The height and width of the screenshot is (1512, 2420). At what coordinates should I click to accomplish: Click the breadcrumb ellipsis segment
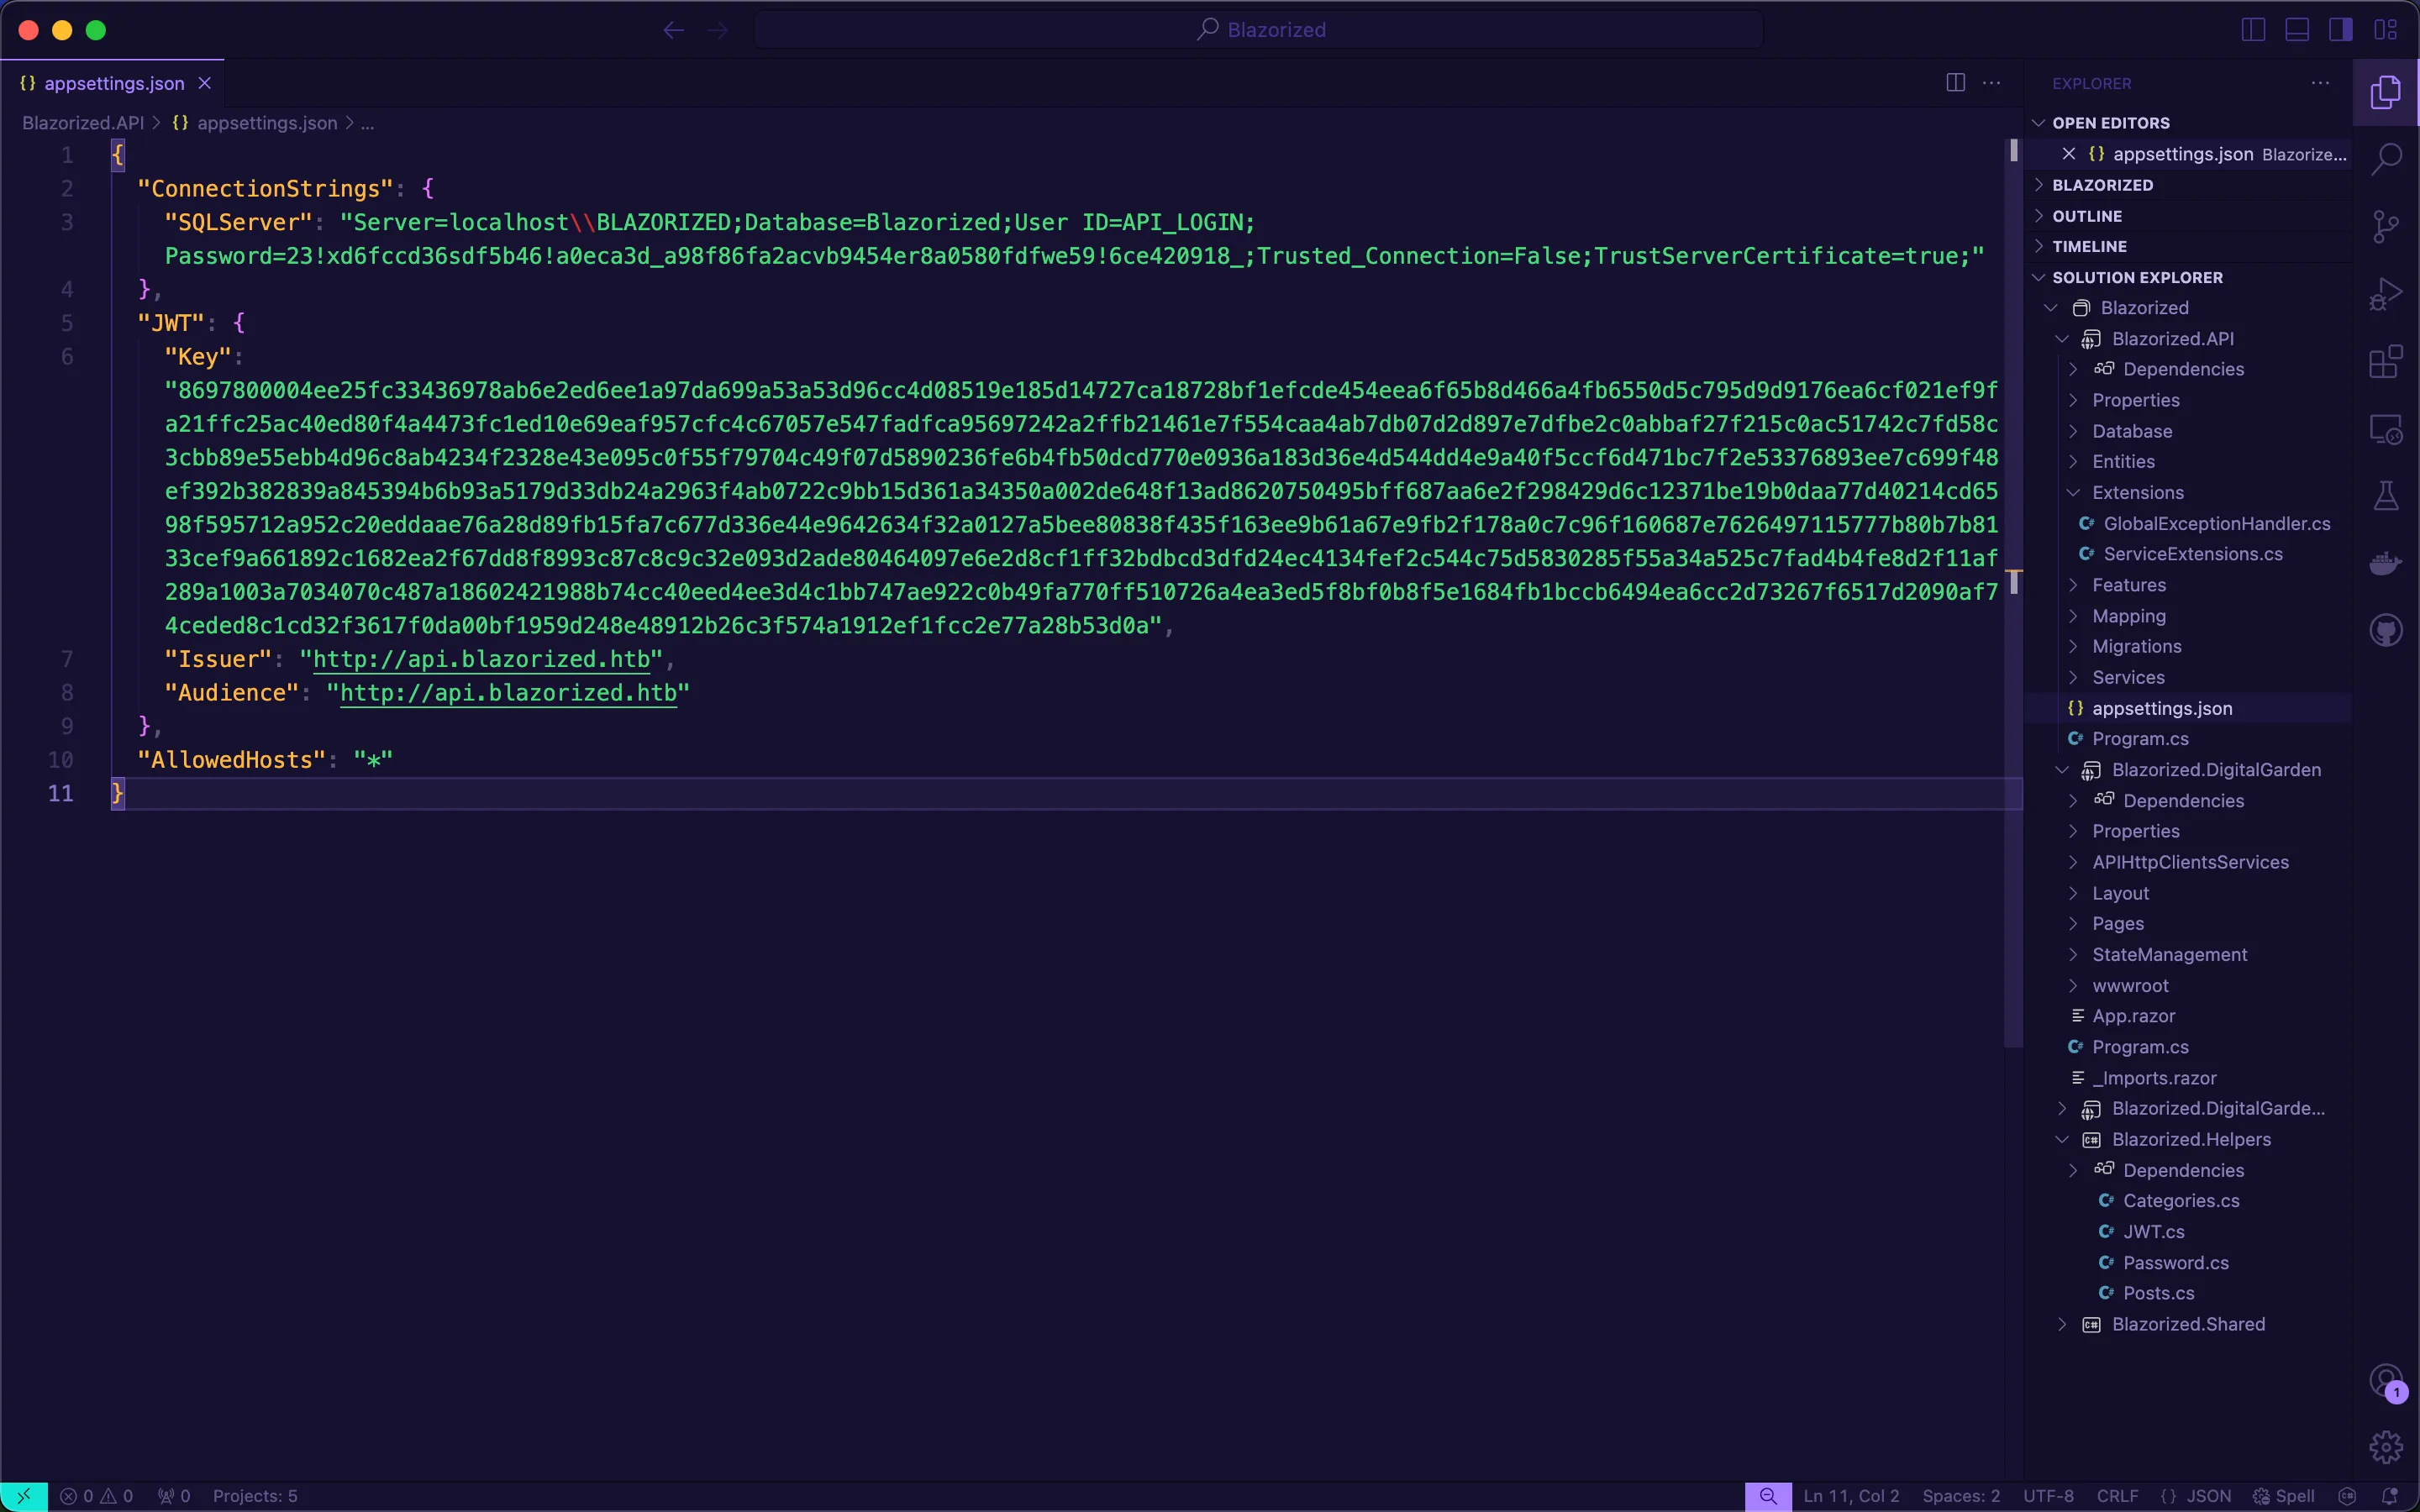point(368,123)
